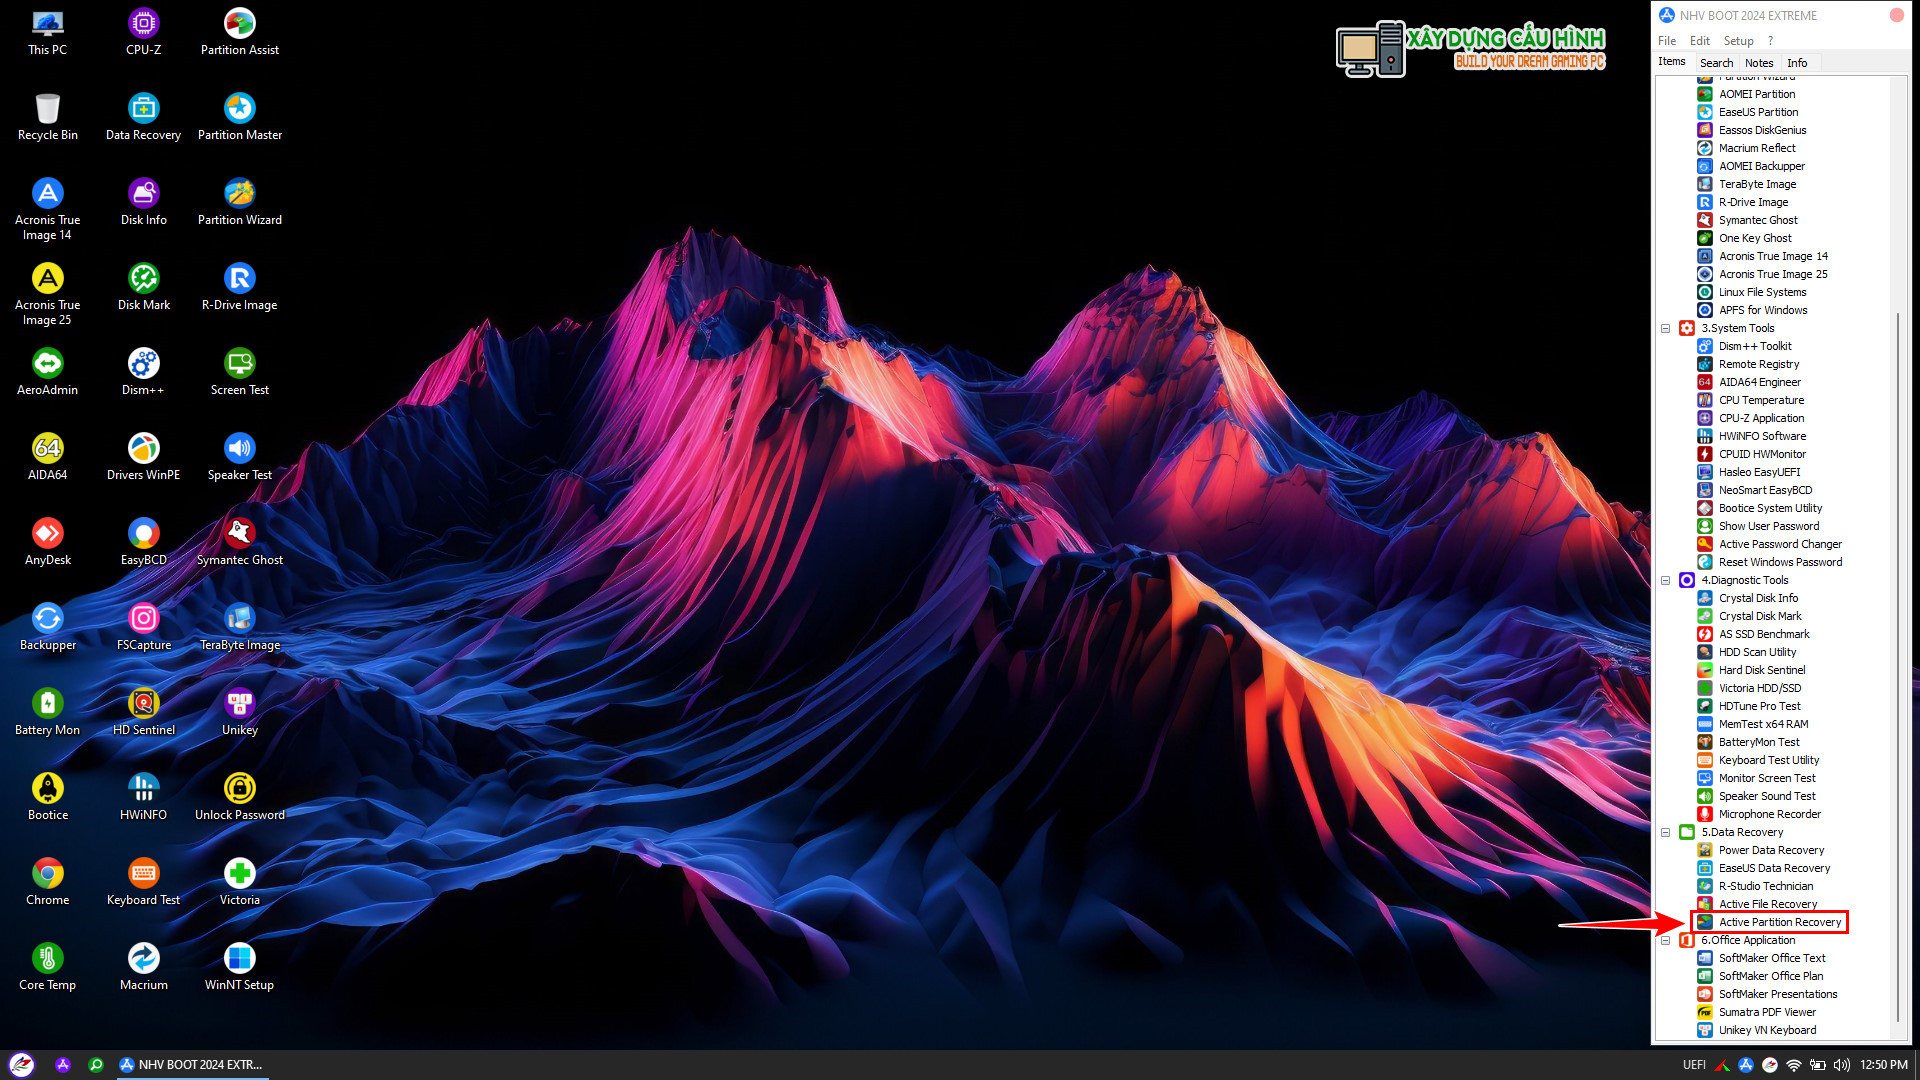This screenshot has width=1920, height=1080.
Task: Choose Dism++ Toolkit in System Tools
Action: (x=1755, y=346)
